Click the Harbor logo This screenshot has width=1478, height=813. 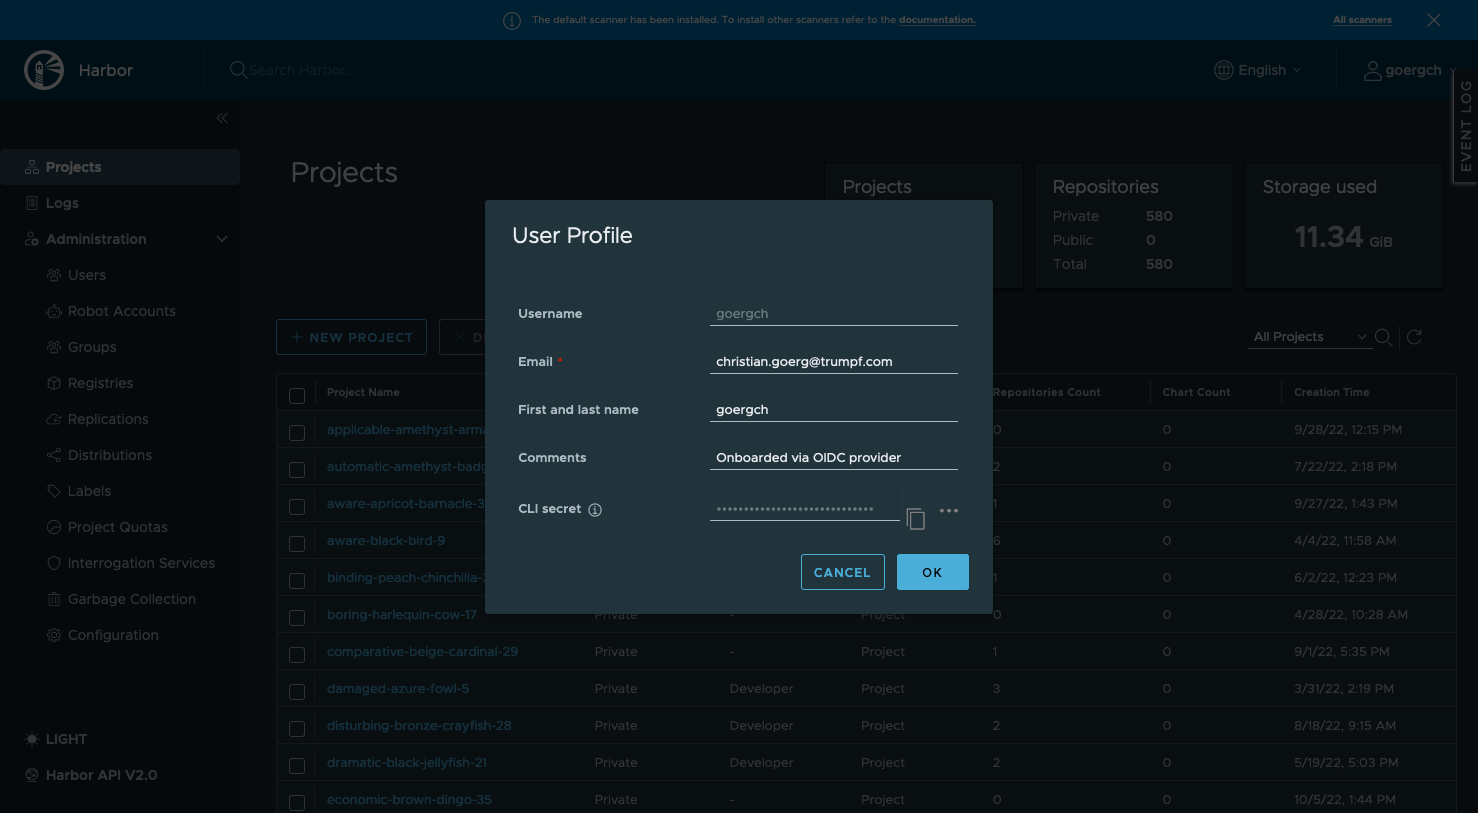44,70
